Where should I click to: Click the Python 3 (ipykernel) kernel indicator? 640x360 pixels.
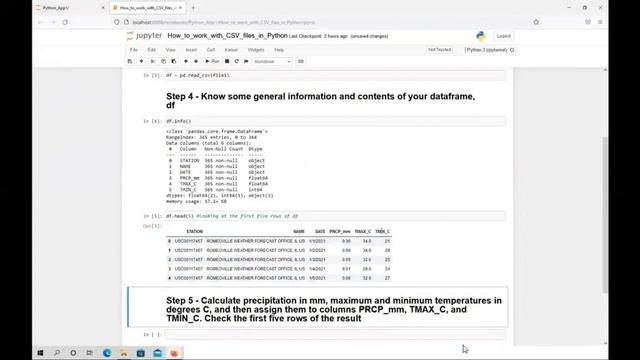pyautogui.click(x=487, y=50)
